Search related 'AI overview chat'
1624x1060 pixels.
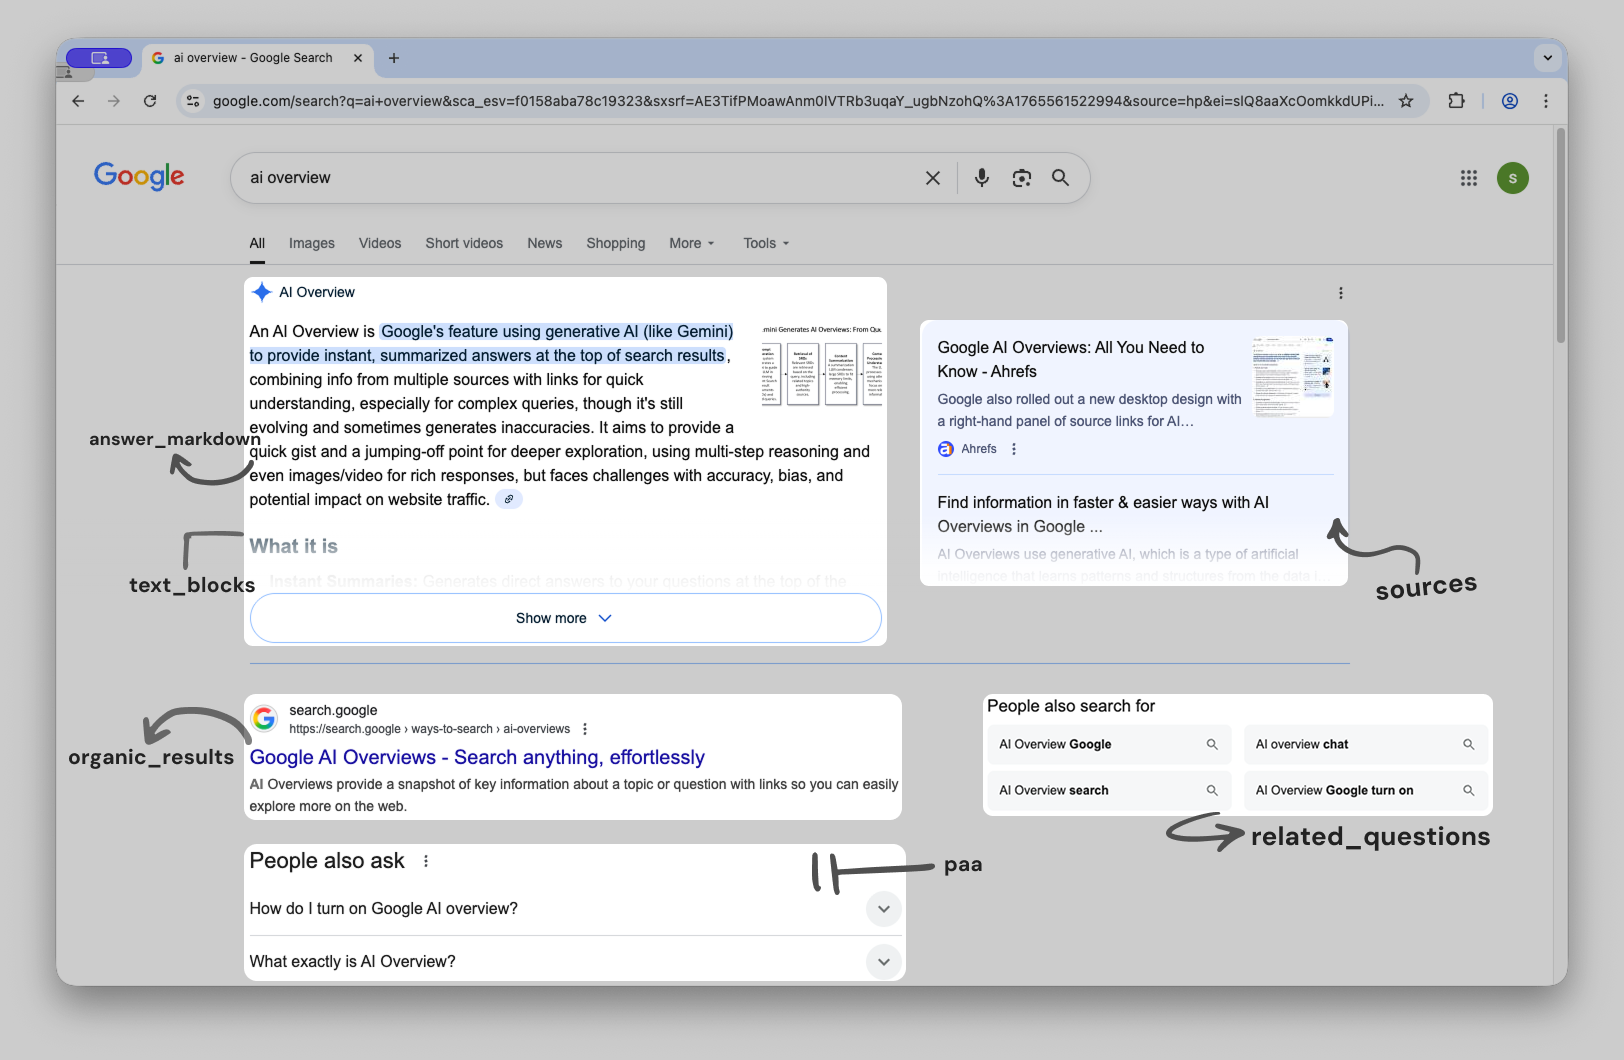tap(1365, 744)
